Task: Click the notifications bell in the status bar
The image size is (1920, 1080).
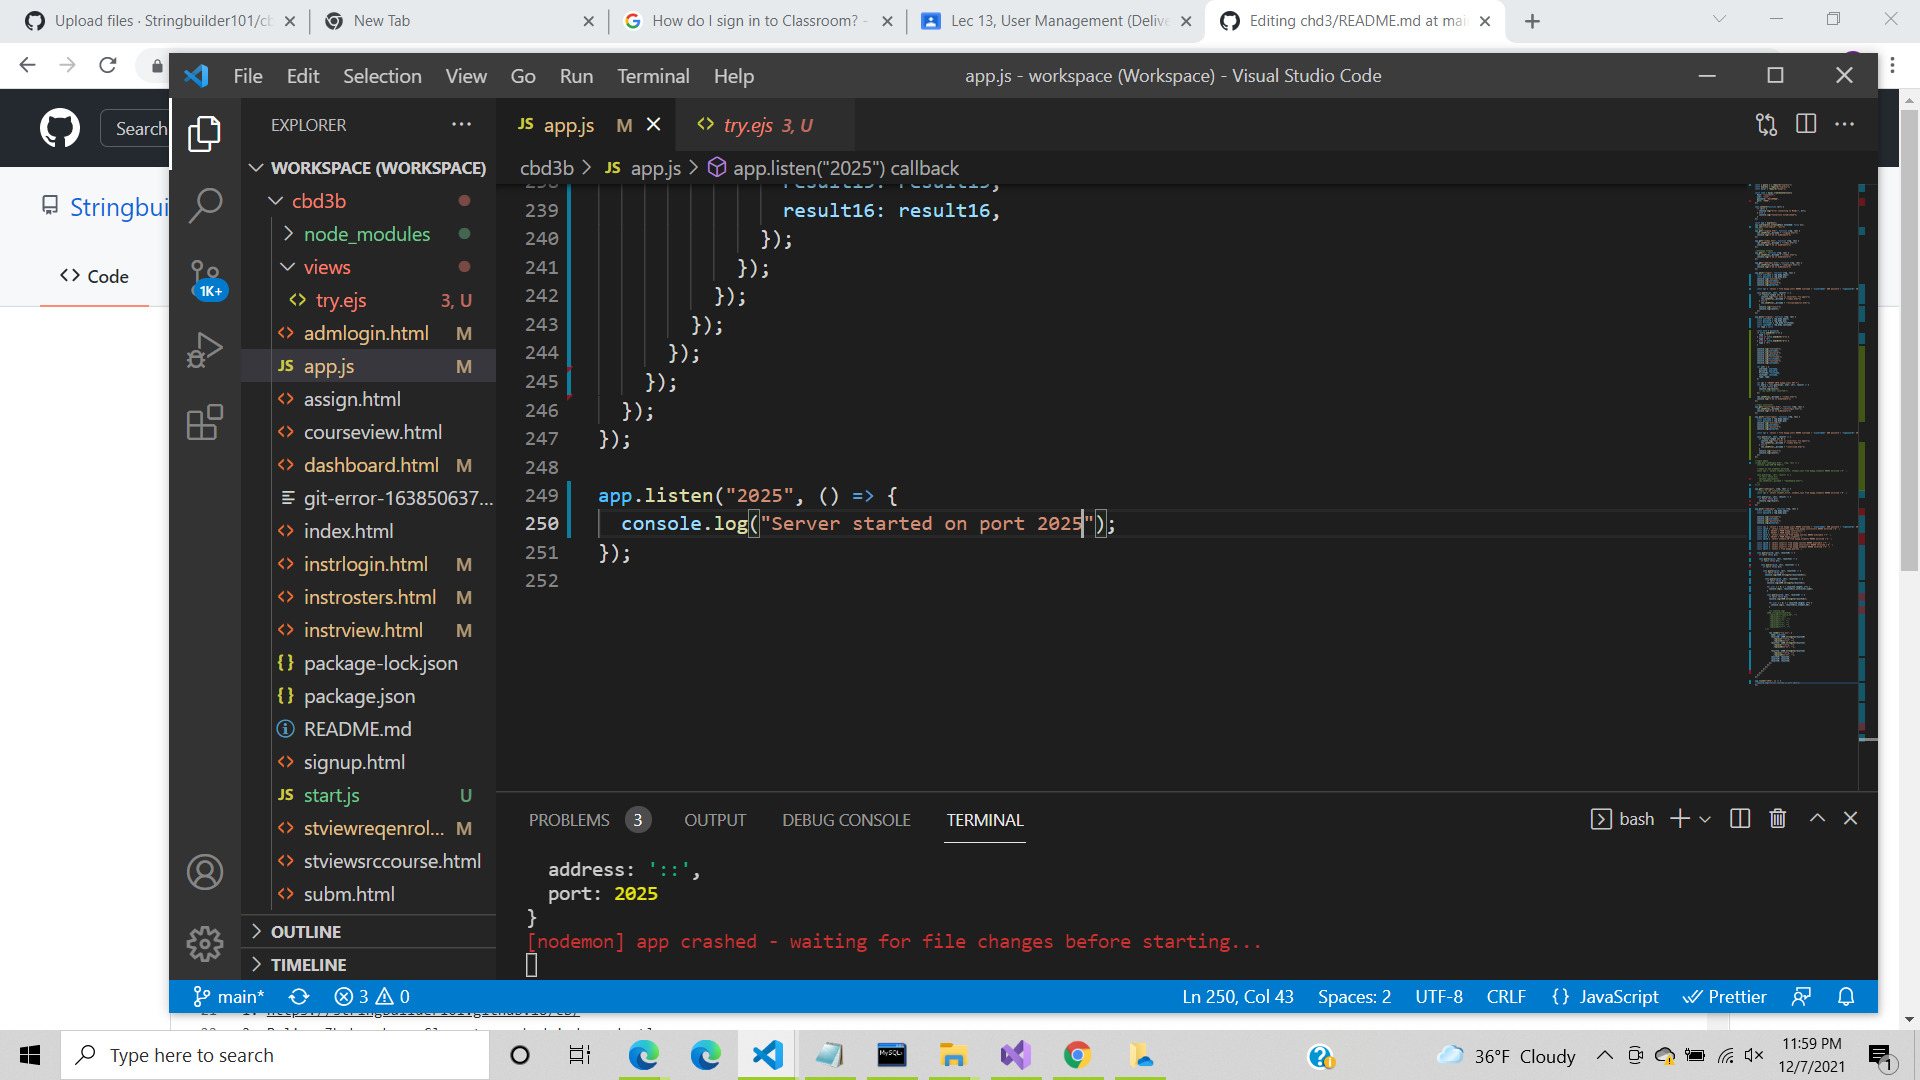Action: (x=1846, y=996)
